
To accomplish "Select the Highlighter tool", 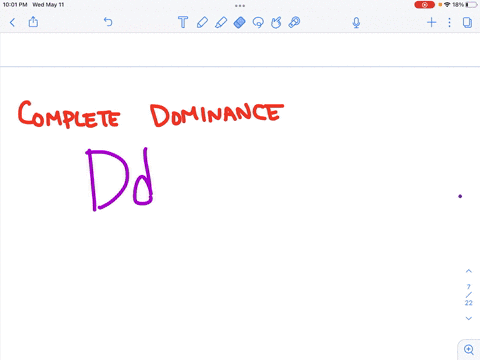I will [x=221, y=22].
